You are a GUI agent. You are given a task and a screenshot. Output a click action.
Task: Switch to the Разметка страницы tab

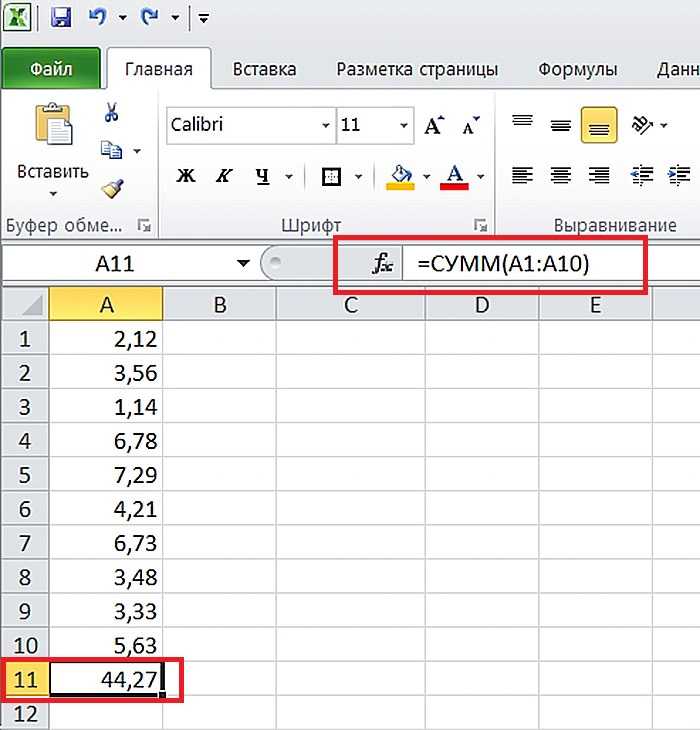coord(417,69)
